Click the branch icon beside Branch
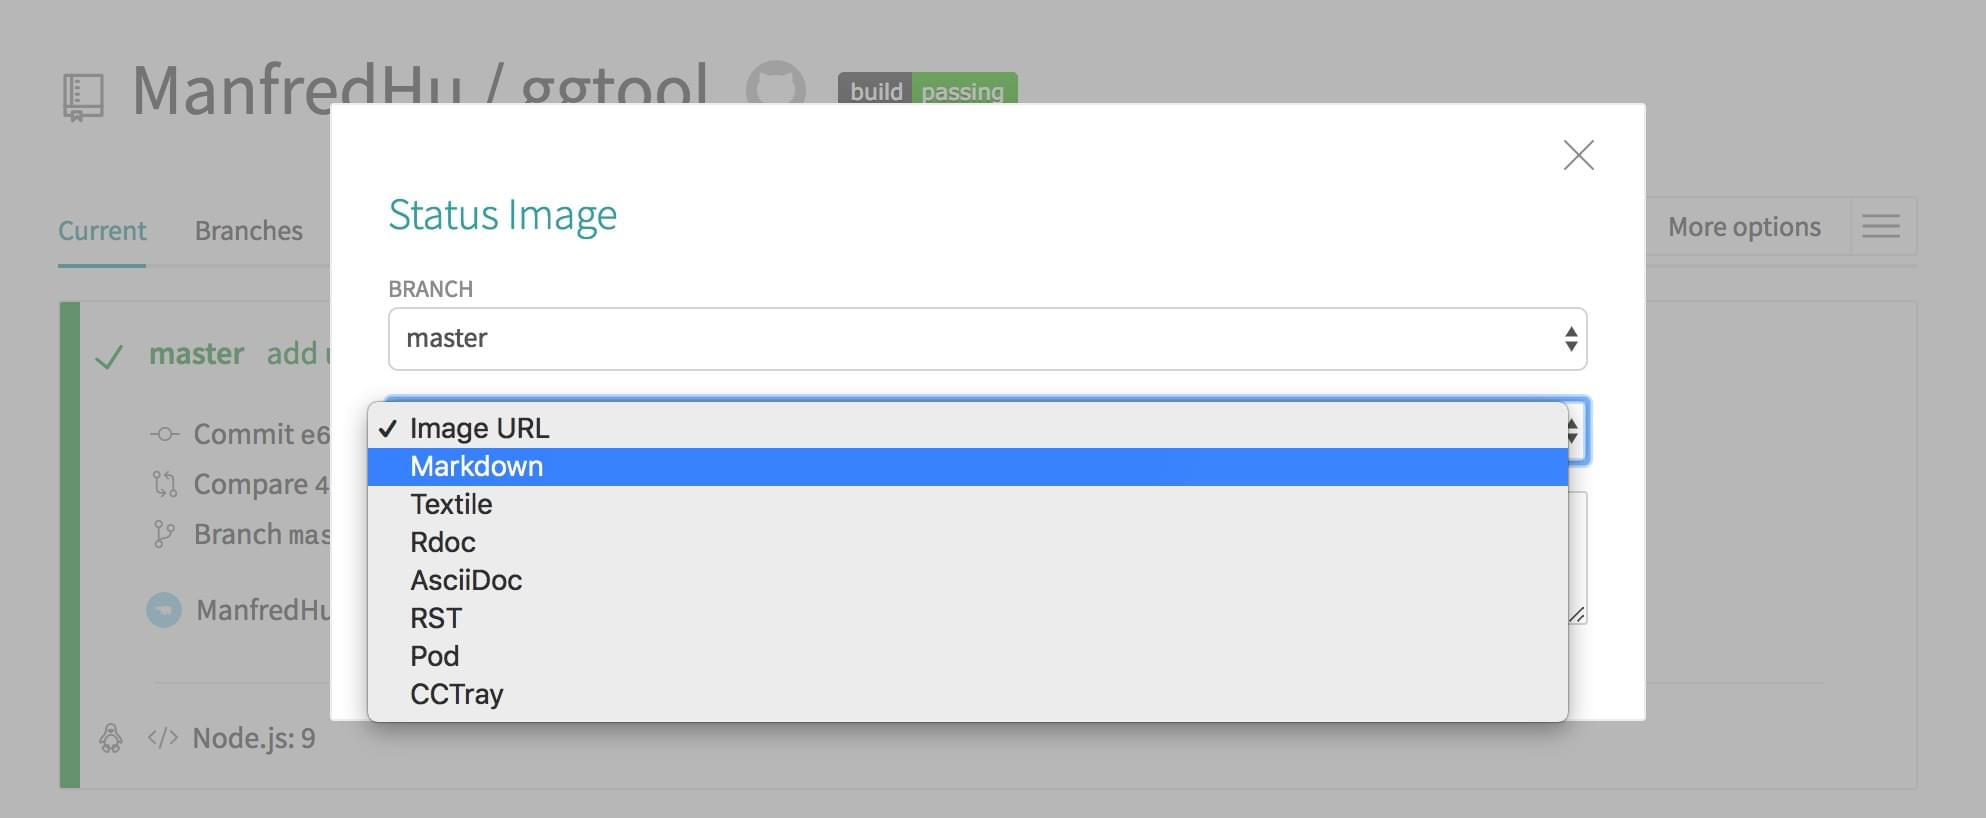 163,534
